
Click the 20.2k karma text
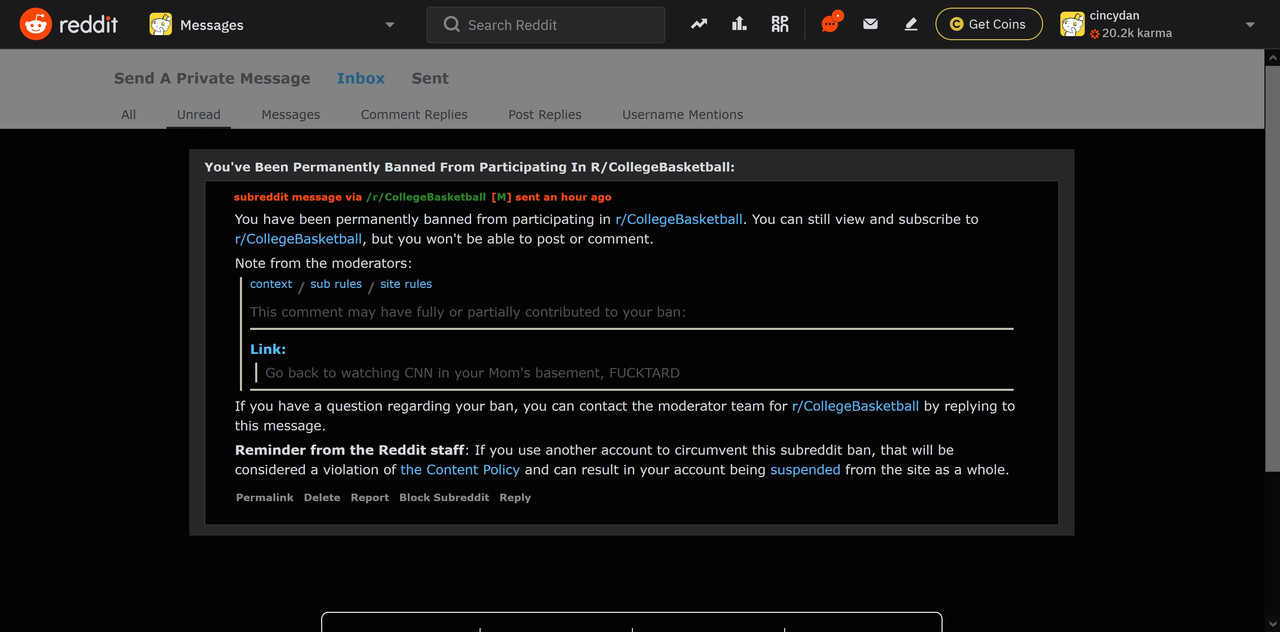click(1137, 33)
